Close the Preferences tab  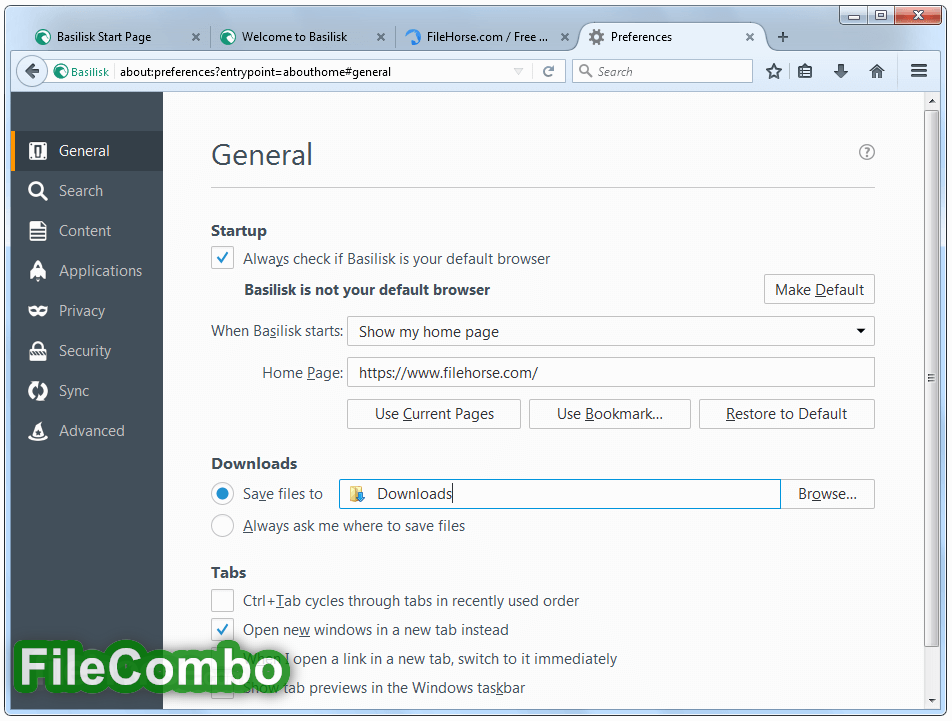point(750,37)
